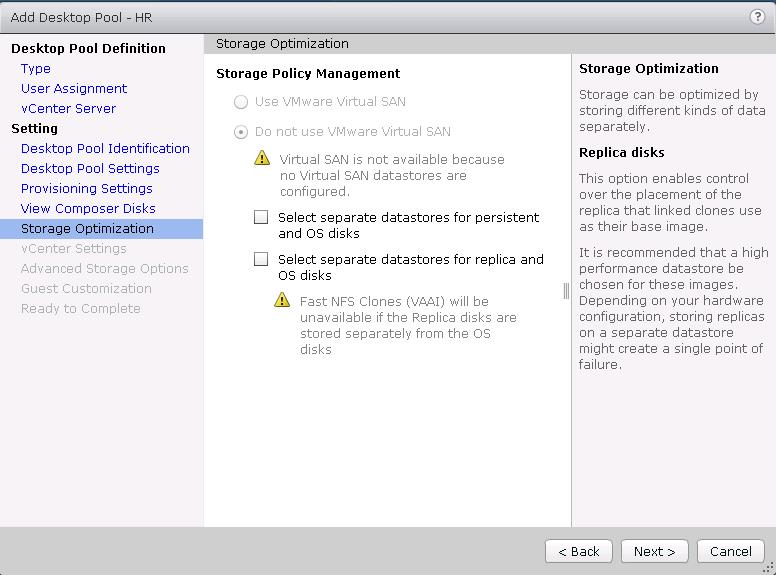
Task: Go to the Type step
Action: pyautogui.click(x=36, y=69)
